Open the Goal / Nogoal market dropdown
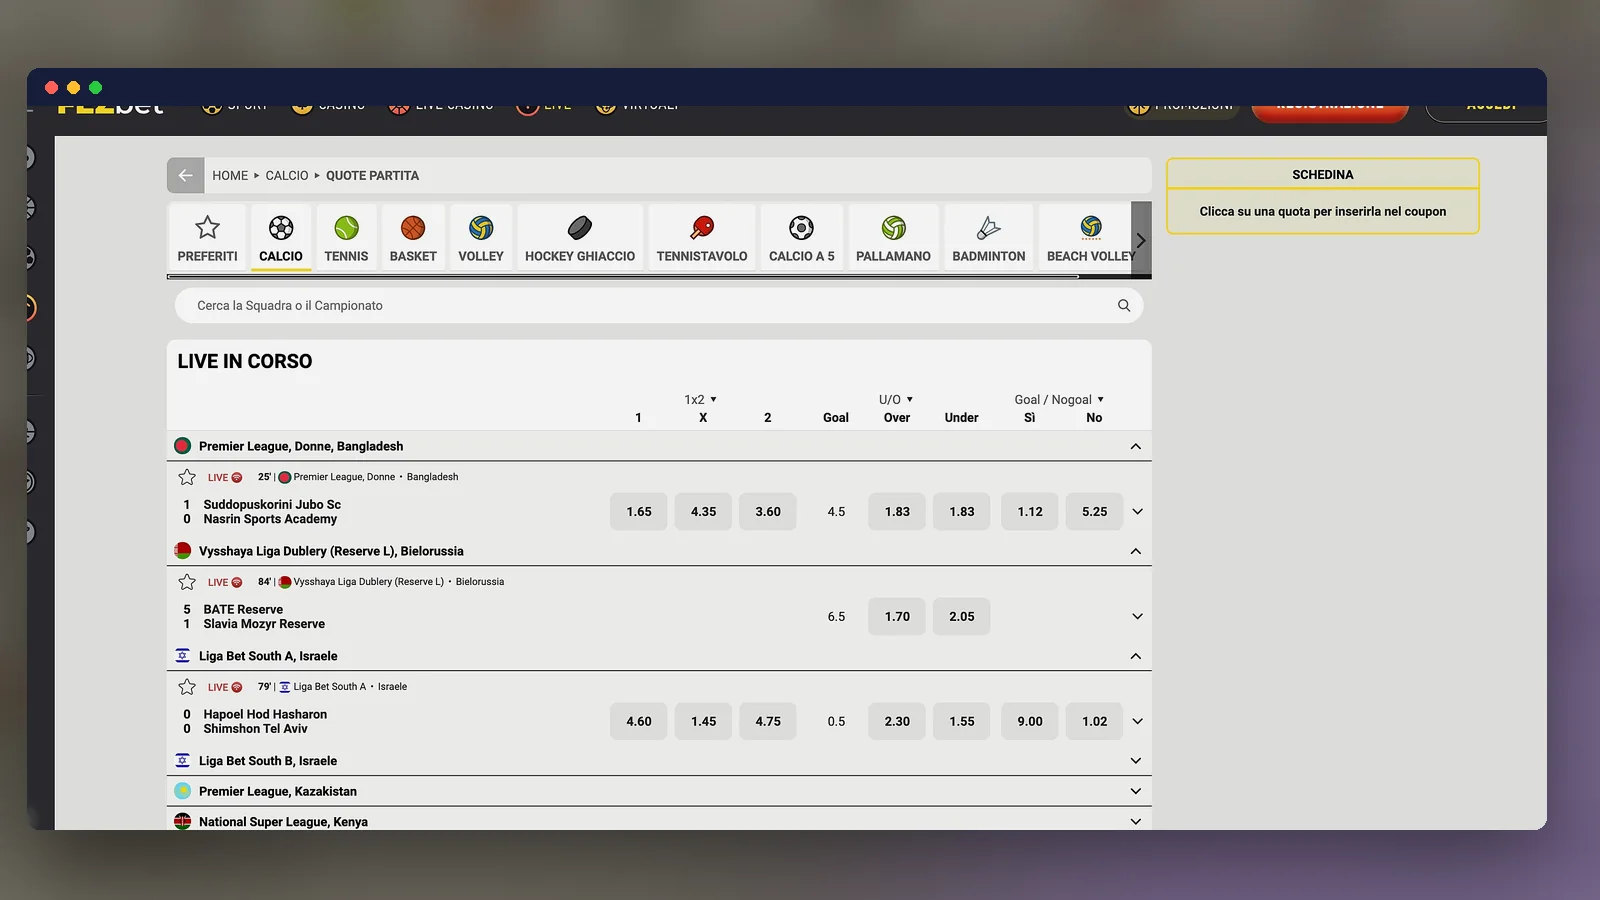 pyautogui.click(x=1059, y=399)
